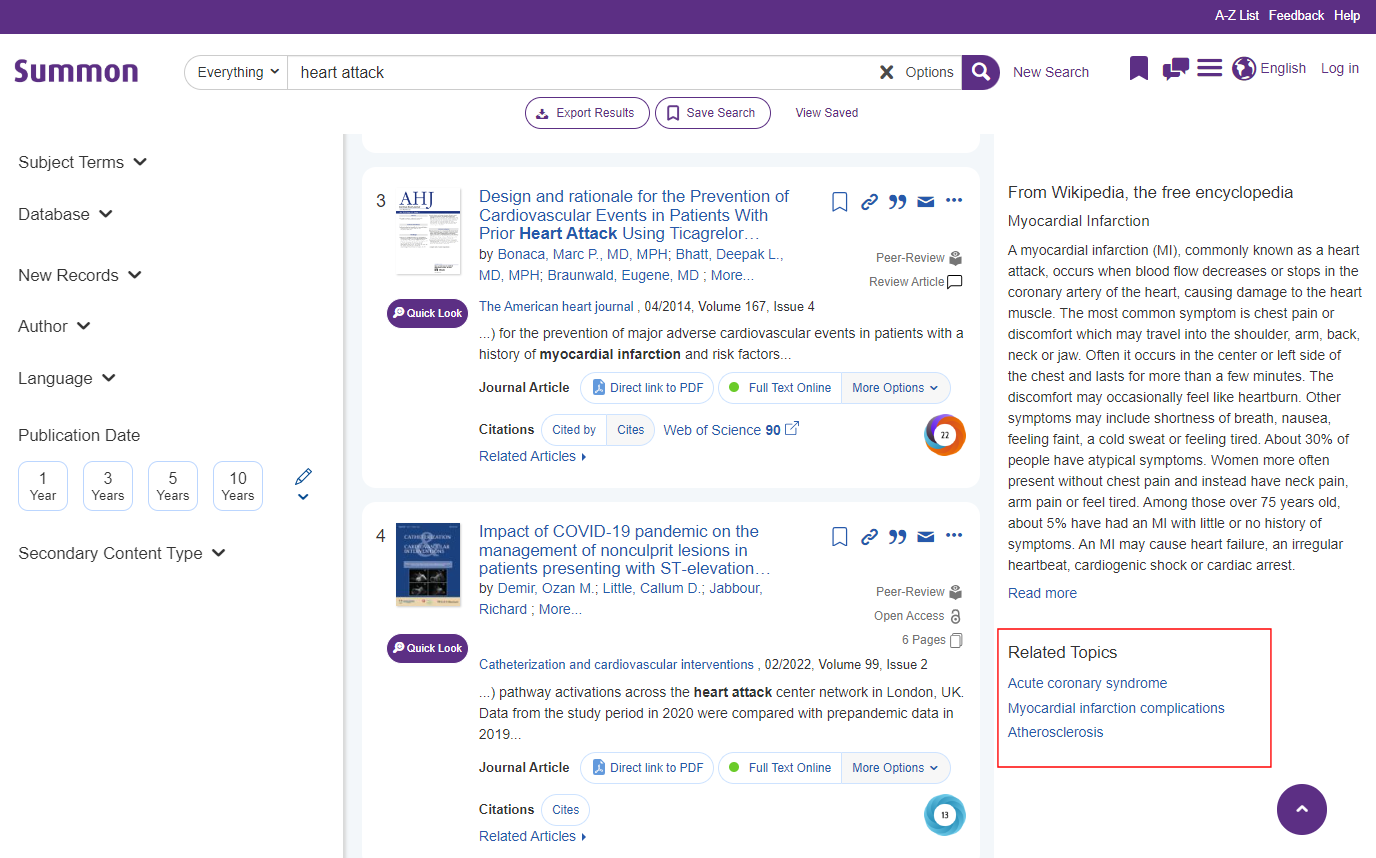Viewport: 1376px width, 858px height.
Task: Open the Everything search scope dropdown
Action: (x=238, y=72)
